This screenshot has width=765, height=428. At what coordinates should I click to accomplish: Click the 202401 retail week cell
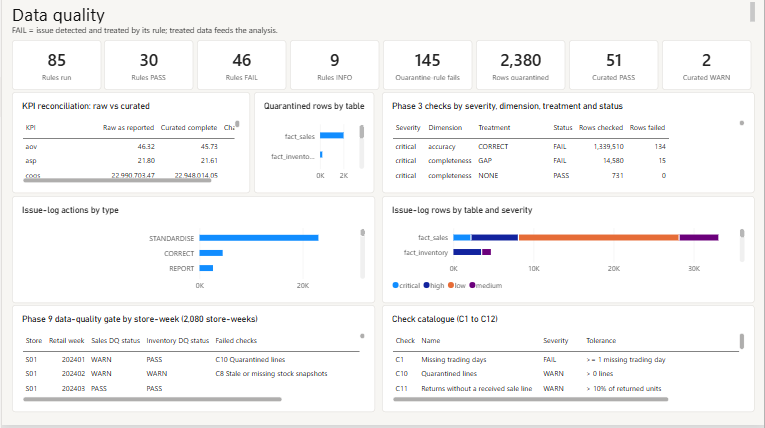(73, 360)
